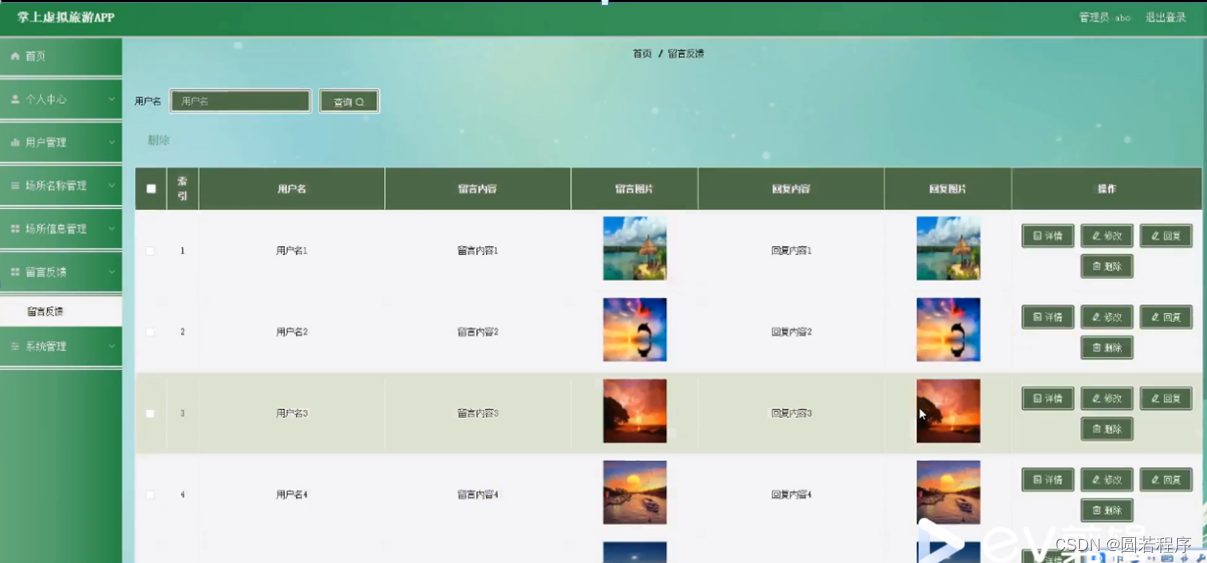Toggle the select-all checkbox in table header
This screenshot has width=1207, height=563.
coord(151,188)
